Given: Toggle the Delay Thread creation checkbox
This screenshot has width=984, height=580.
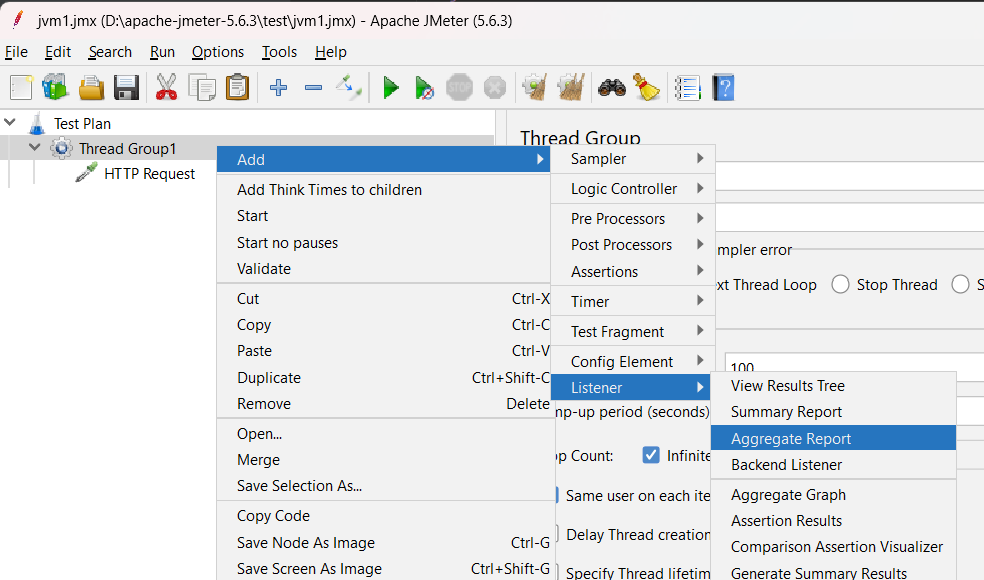Looking at the screenshot, I should click(x=556, y=534).
